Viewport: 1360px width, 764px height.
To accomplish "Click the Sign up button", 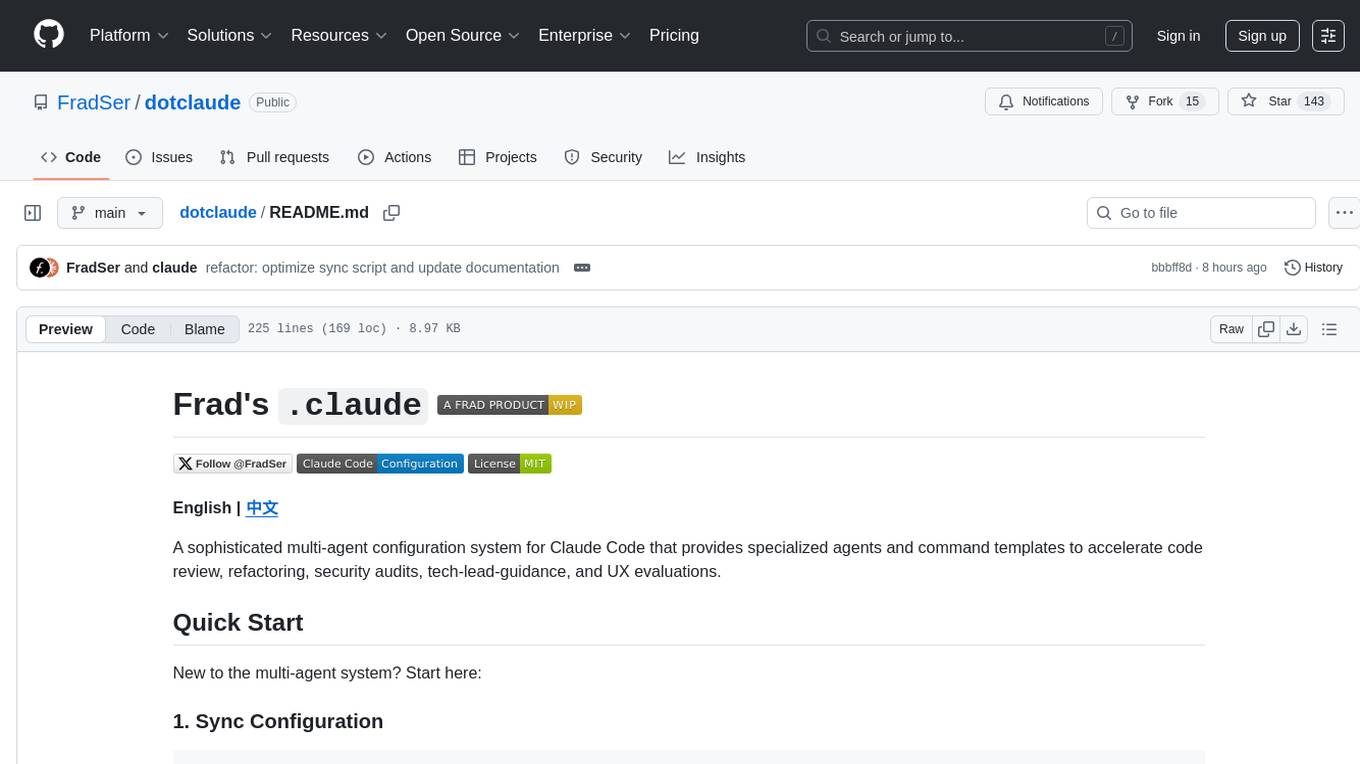I will pos(1262,35).
